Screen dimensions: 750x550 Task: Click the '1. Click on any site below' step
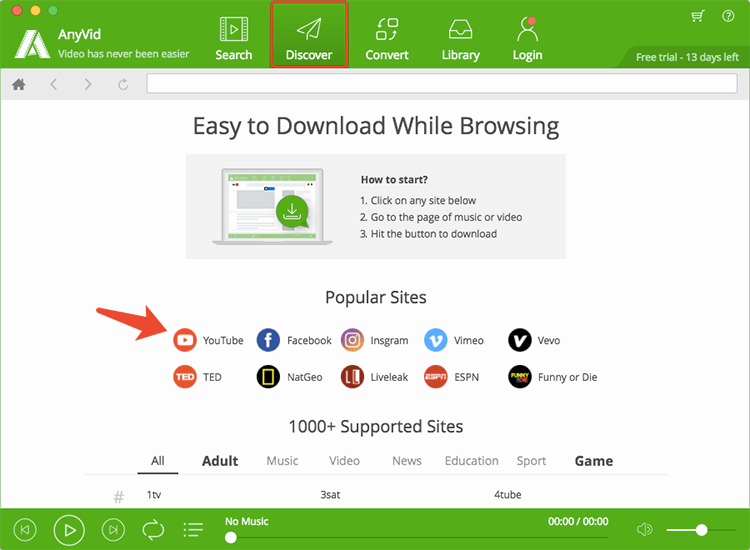pyautogui.click(x=418, y=200)
